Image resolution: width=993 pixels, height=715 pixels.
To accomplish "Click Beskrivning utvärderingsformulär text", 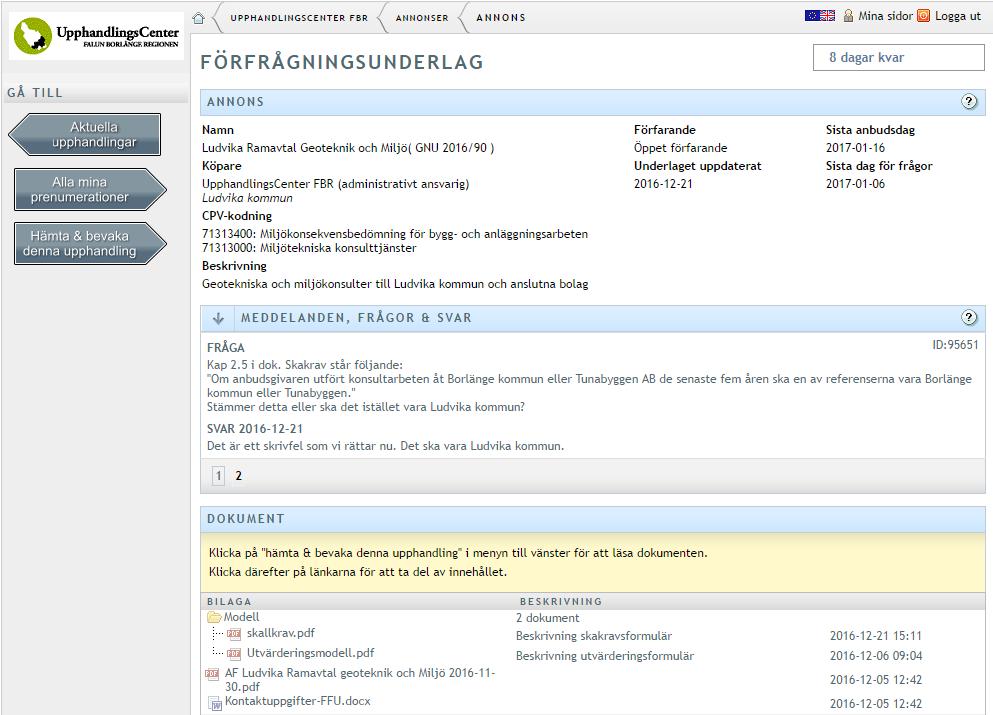I will (605, 656).
